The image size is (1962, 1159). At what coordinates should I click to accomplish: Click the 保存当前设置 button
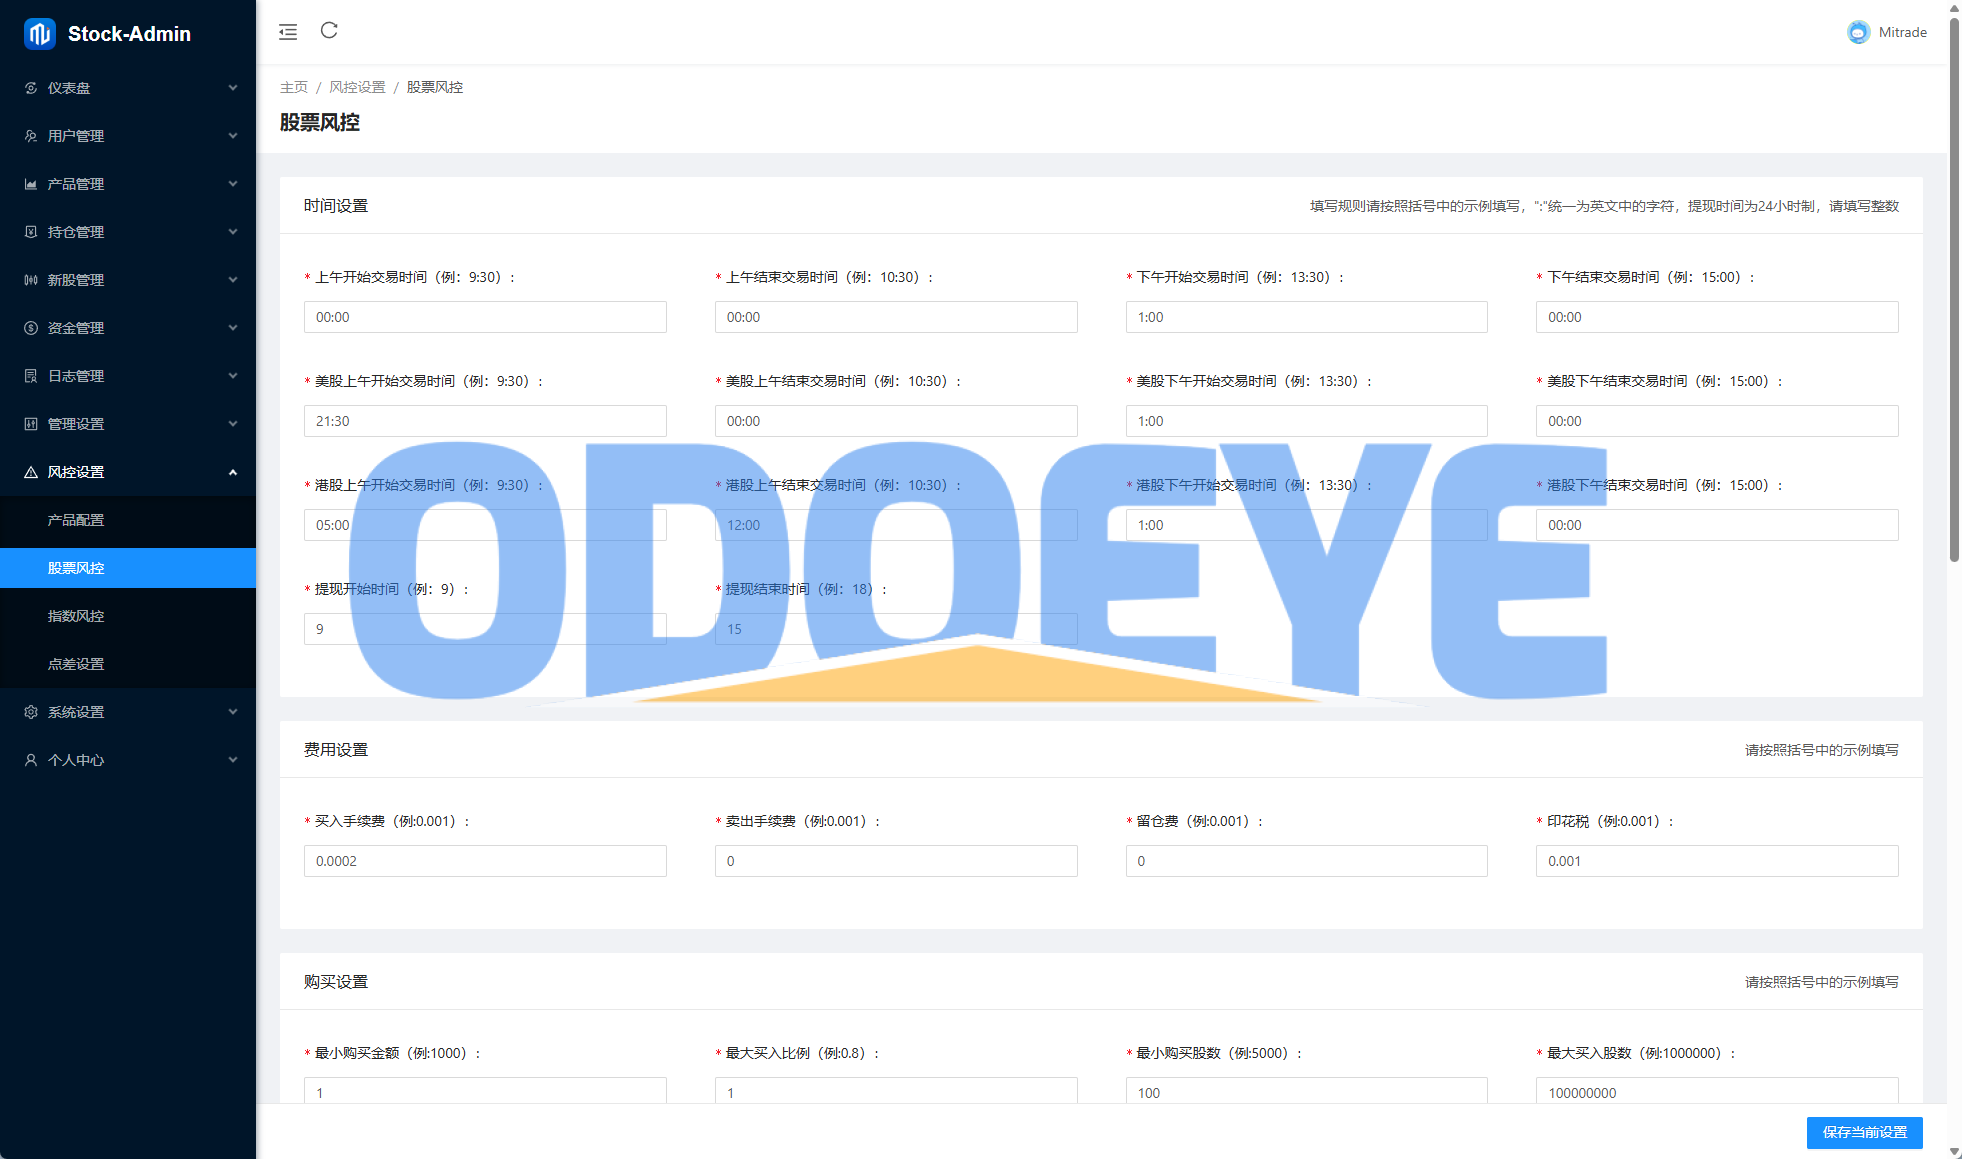(1864, 1132)
